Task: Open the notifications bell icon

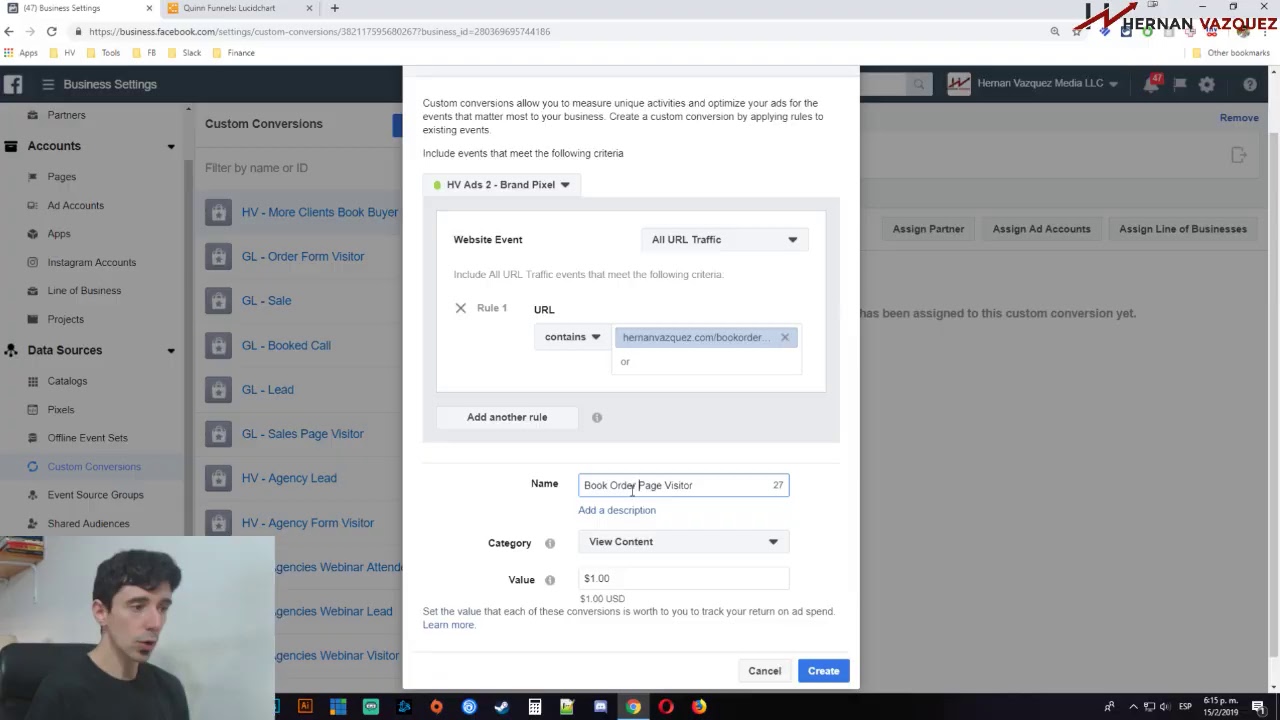Action: (x=1151, y=85)
